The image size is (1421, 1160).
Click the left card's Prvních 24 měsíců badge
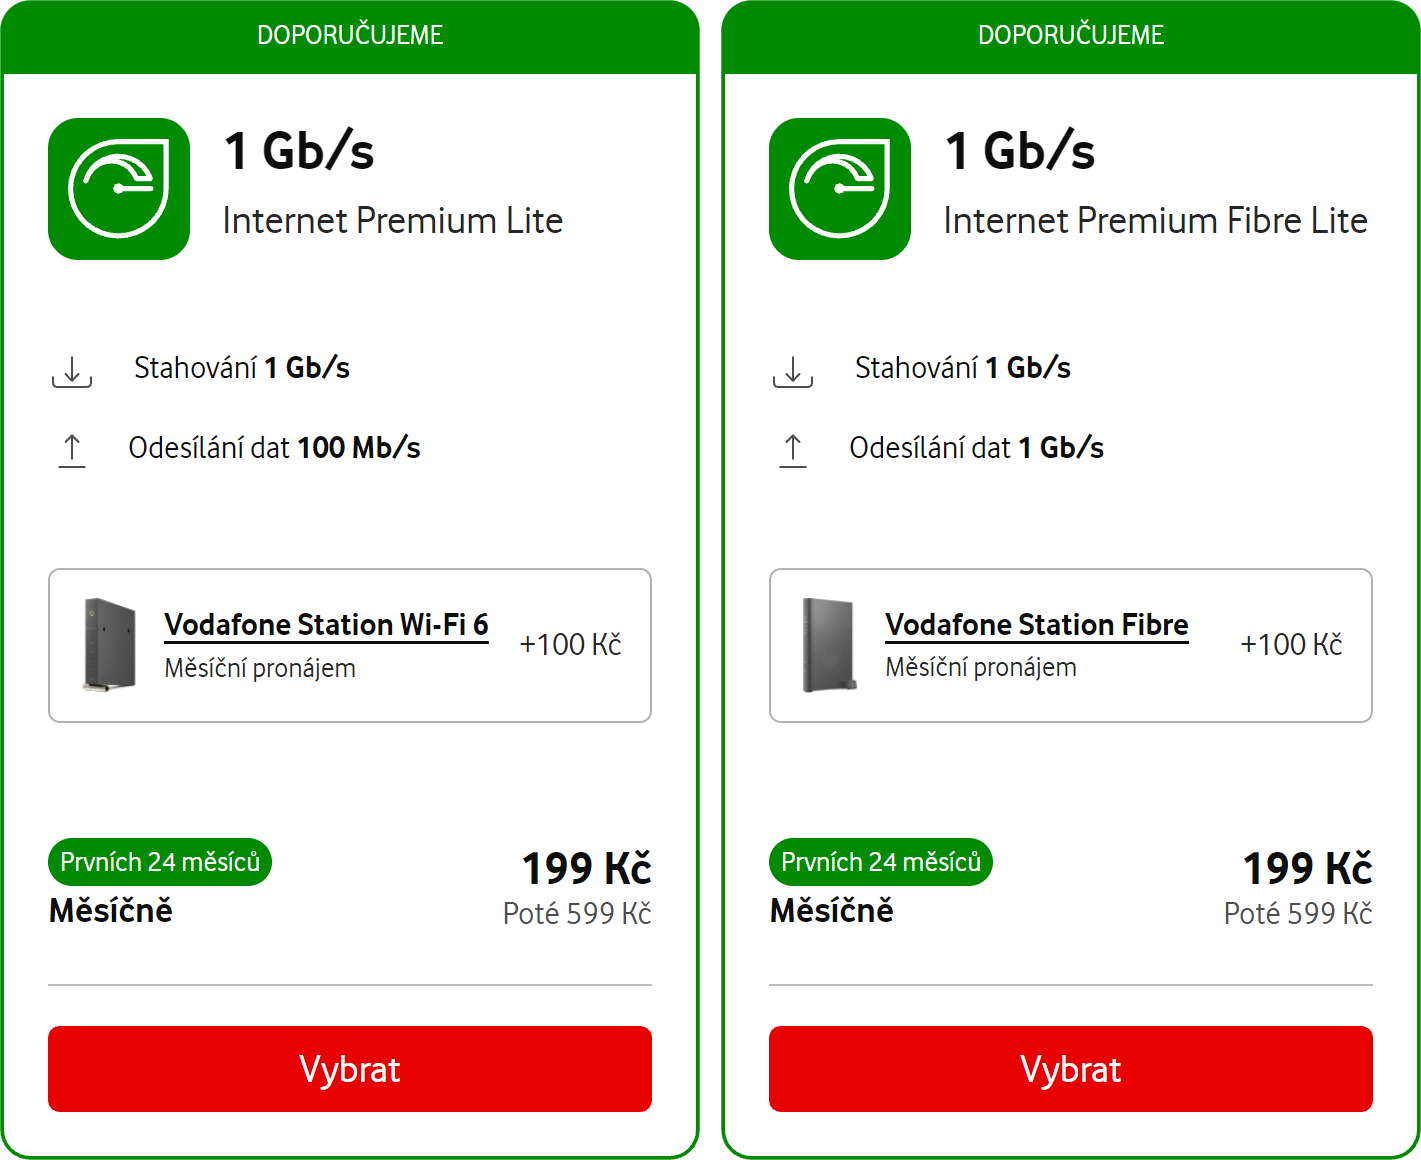160,862
